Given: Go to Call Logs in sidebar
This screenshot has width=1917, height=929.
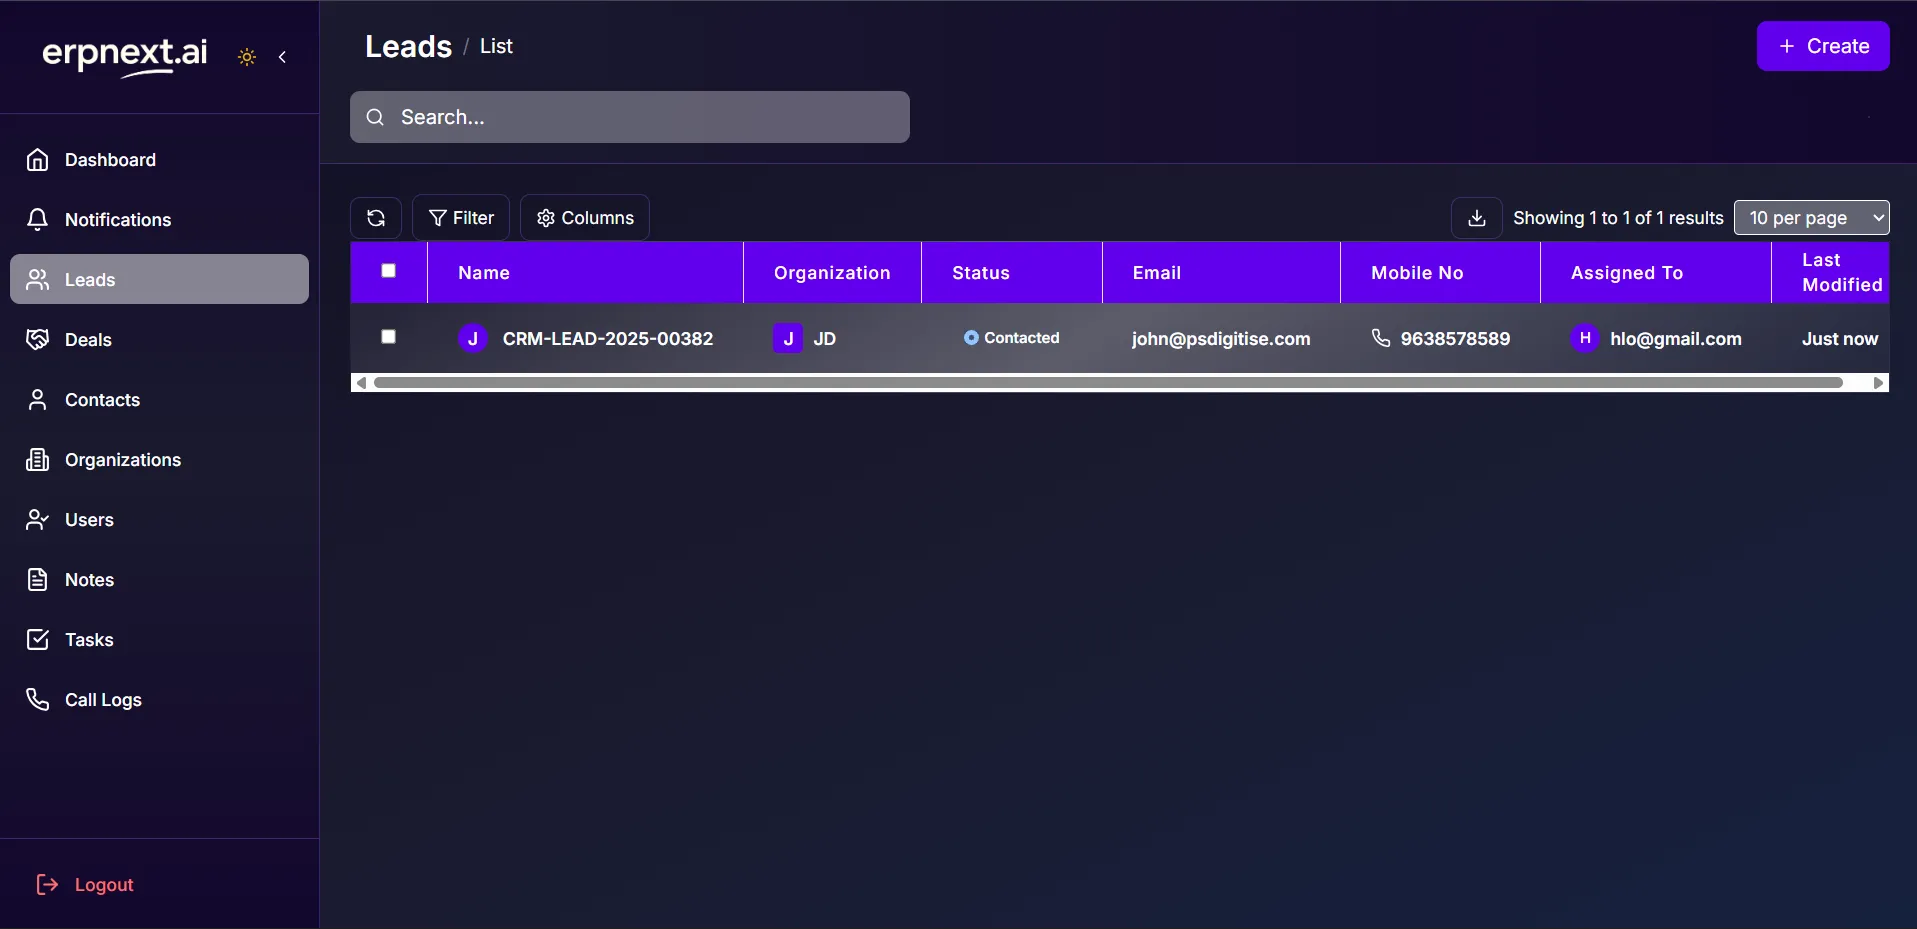Looking at the screenshot, I should [103, 700].
